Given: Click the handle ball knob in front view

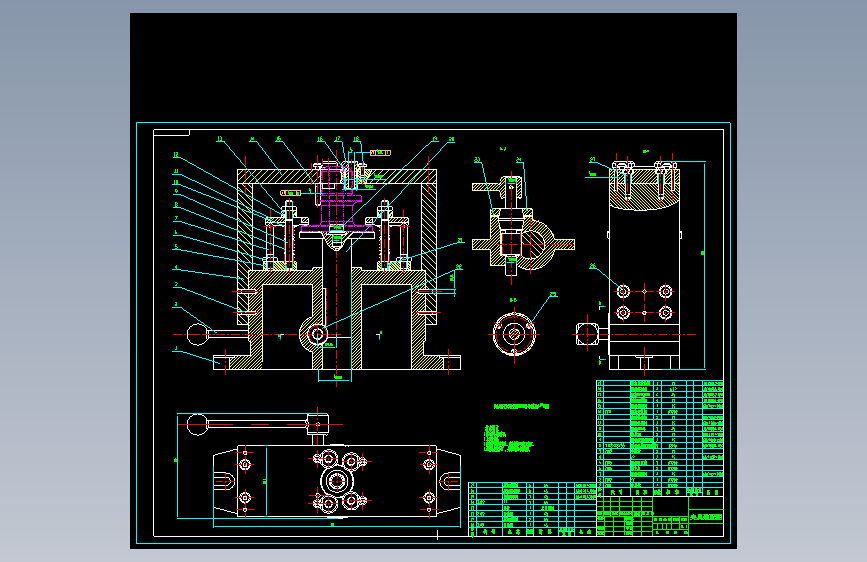Looking at the screenshot, I should (197, 335).
